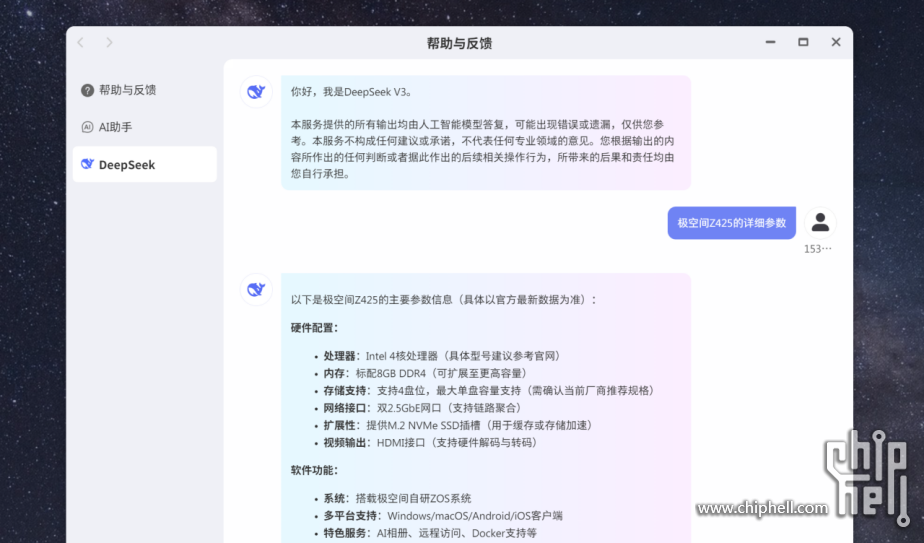Click the user profile avatar
Image resolution: width=924 pixels, height=543 pixels.
tap(820, 223)
